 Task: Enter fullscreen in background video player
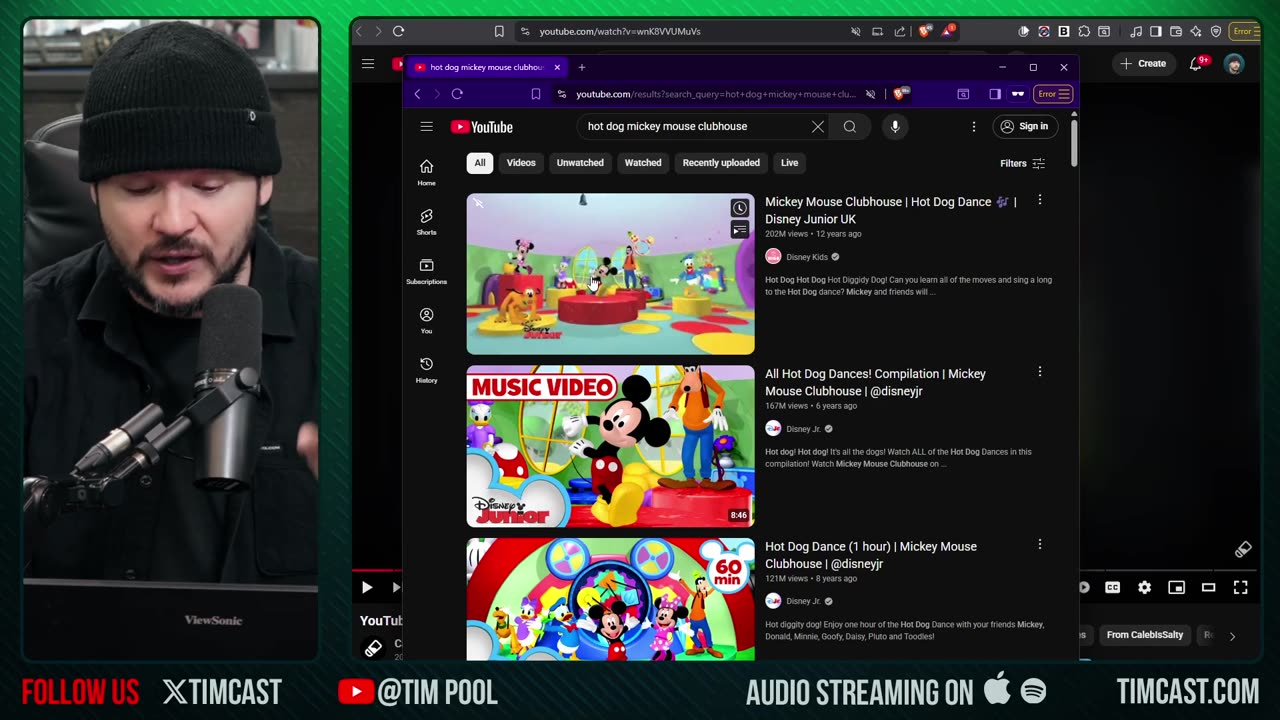point(1240,588)
